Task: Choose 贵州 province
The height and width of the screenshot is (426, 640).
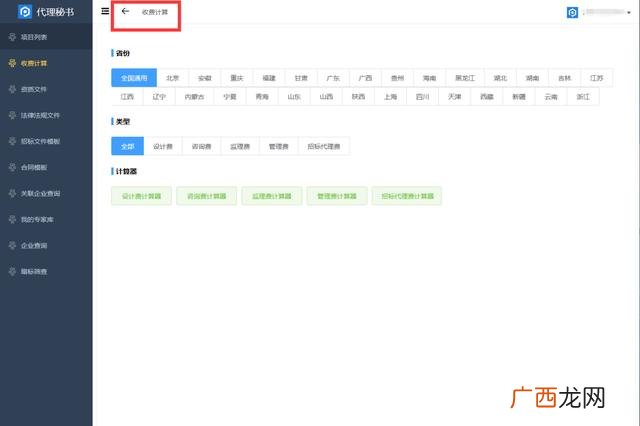Action: point(398,78)
